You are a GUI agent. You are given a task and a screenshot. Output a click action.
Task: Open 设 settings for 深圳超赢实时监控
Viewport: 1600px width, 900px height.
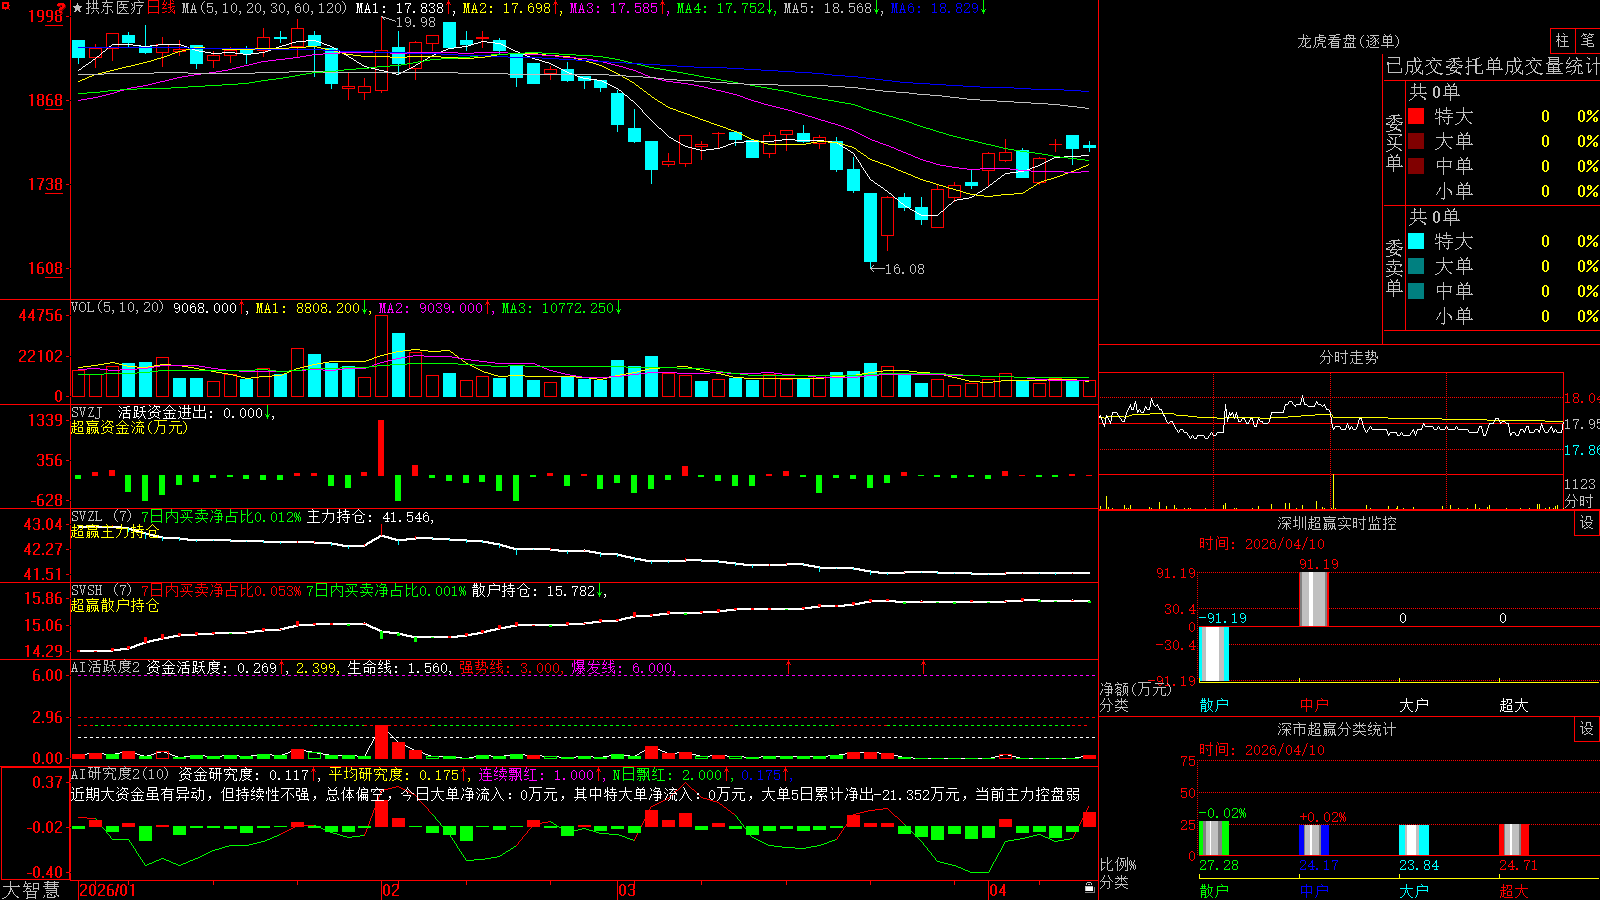pyautogui.click(x=1587, y=523)
